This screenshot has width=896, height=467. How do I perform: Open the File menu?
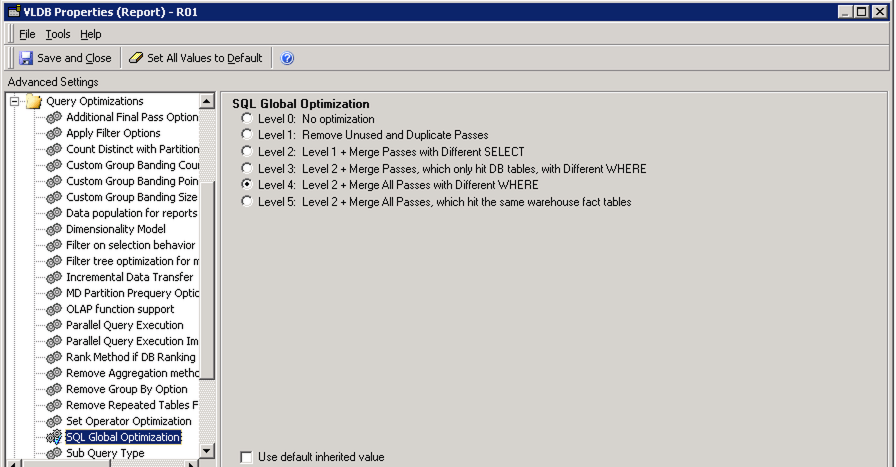(27, 34)
